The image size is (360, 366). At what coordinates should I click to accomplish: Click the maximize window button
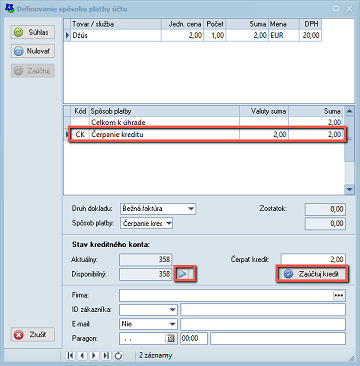336,8
